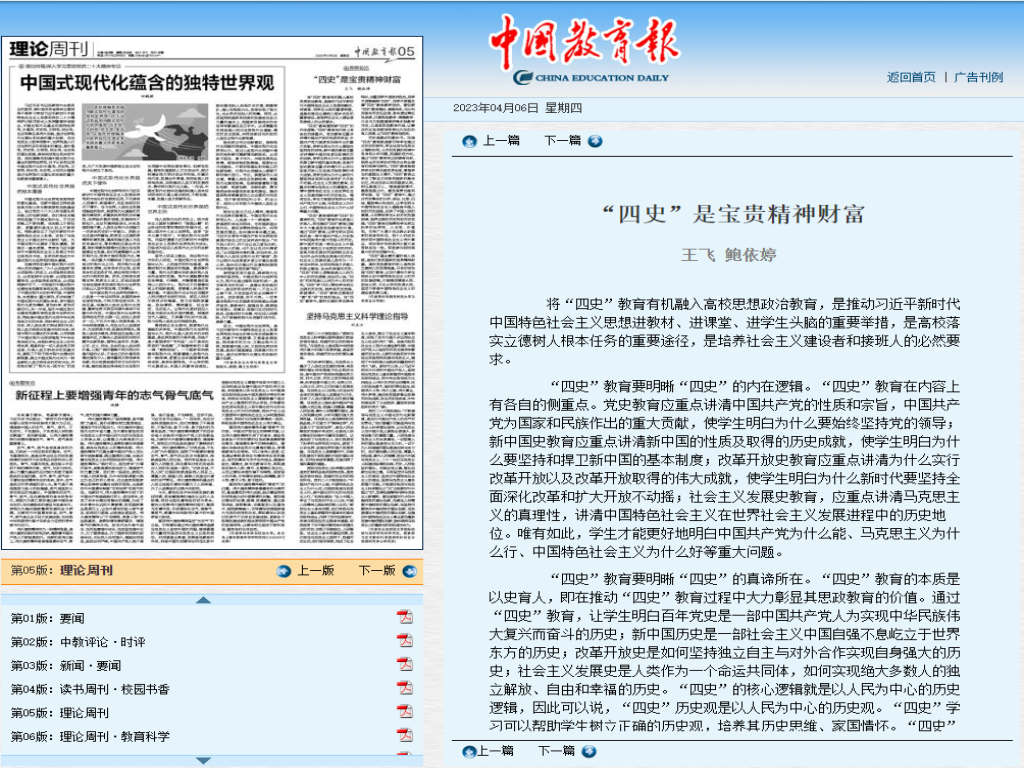Click the bottom 下一篇 text link
This screenshot has width=1024, height=768.
tap(556, 751)
